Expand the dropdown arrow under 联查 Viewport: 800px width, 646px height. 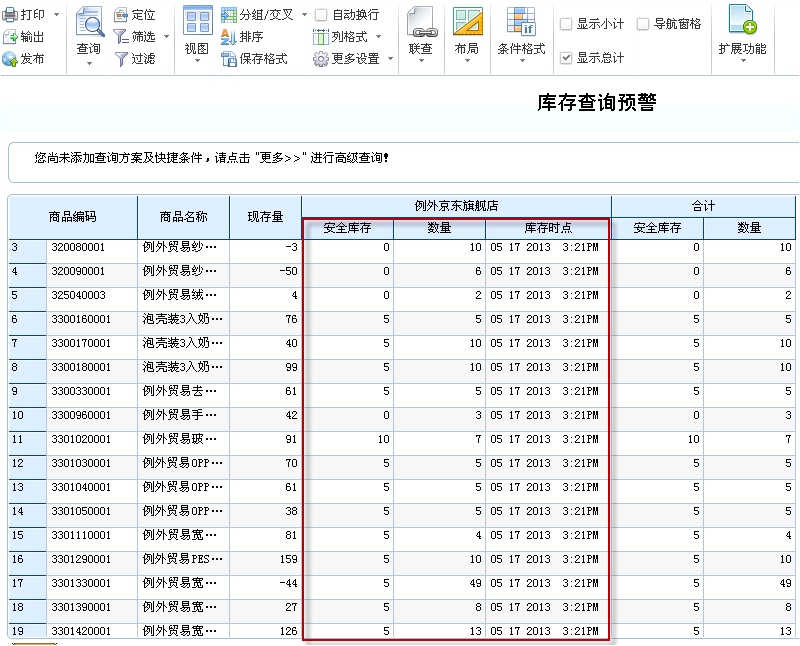click(421, 61)
